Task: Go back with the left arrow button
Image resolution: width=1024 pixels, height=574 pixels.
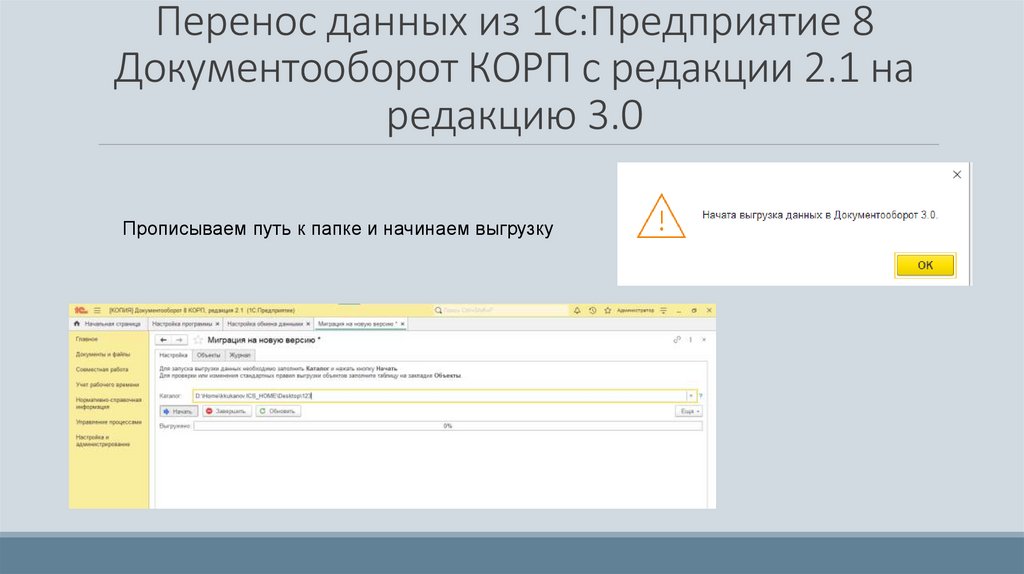Action: 163,340
